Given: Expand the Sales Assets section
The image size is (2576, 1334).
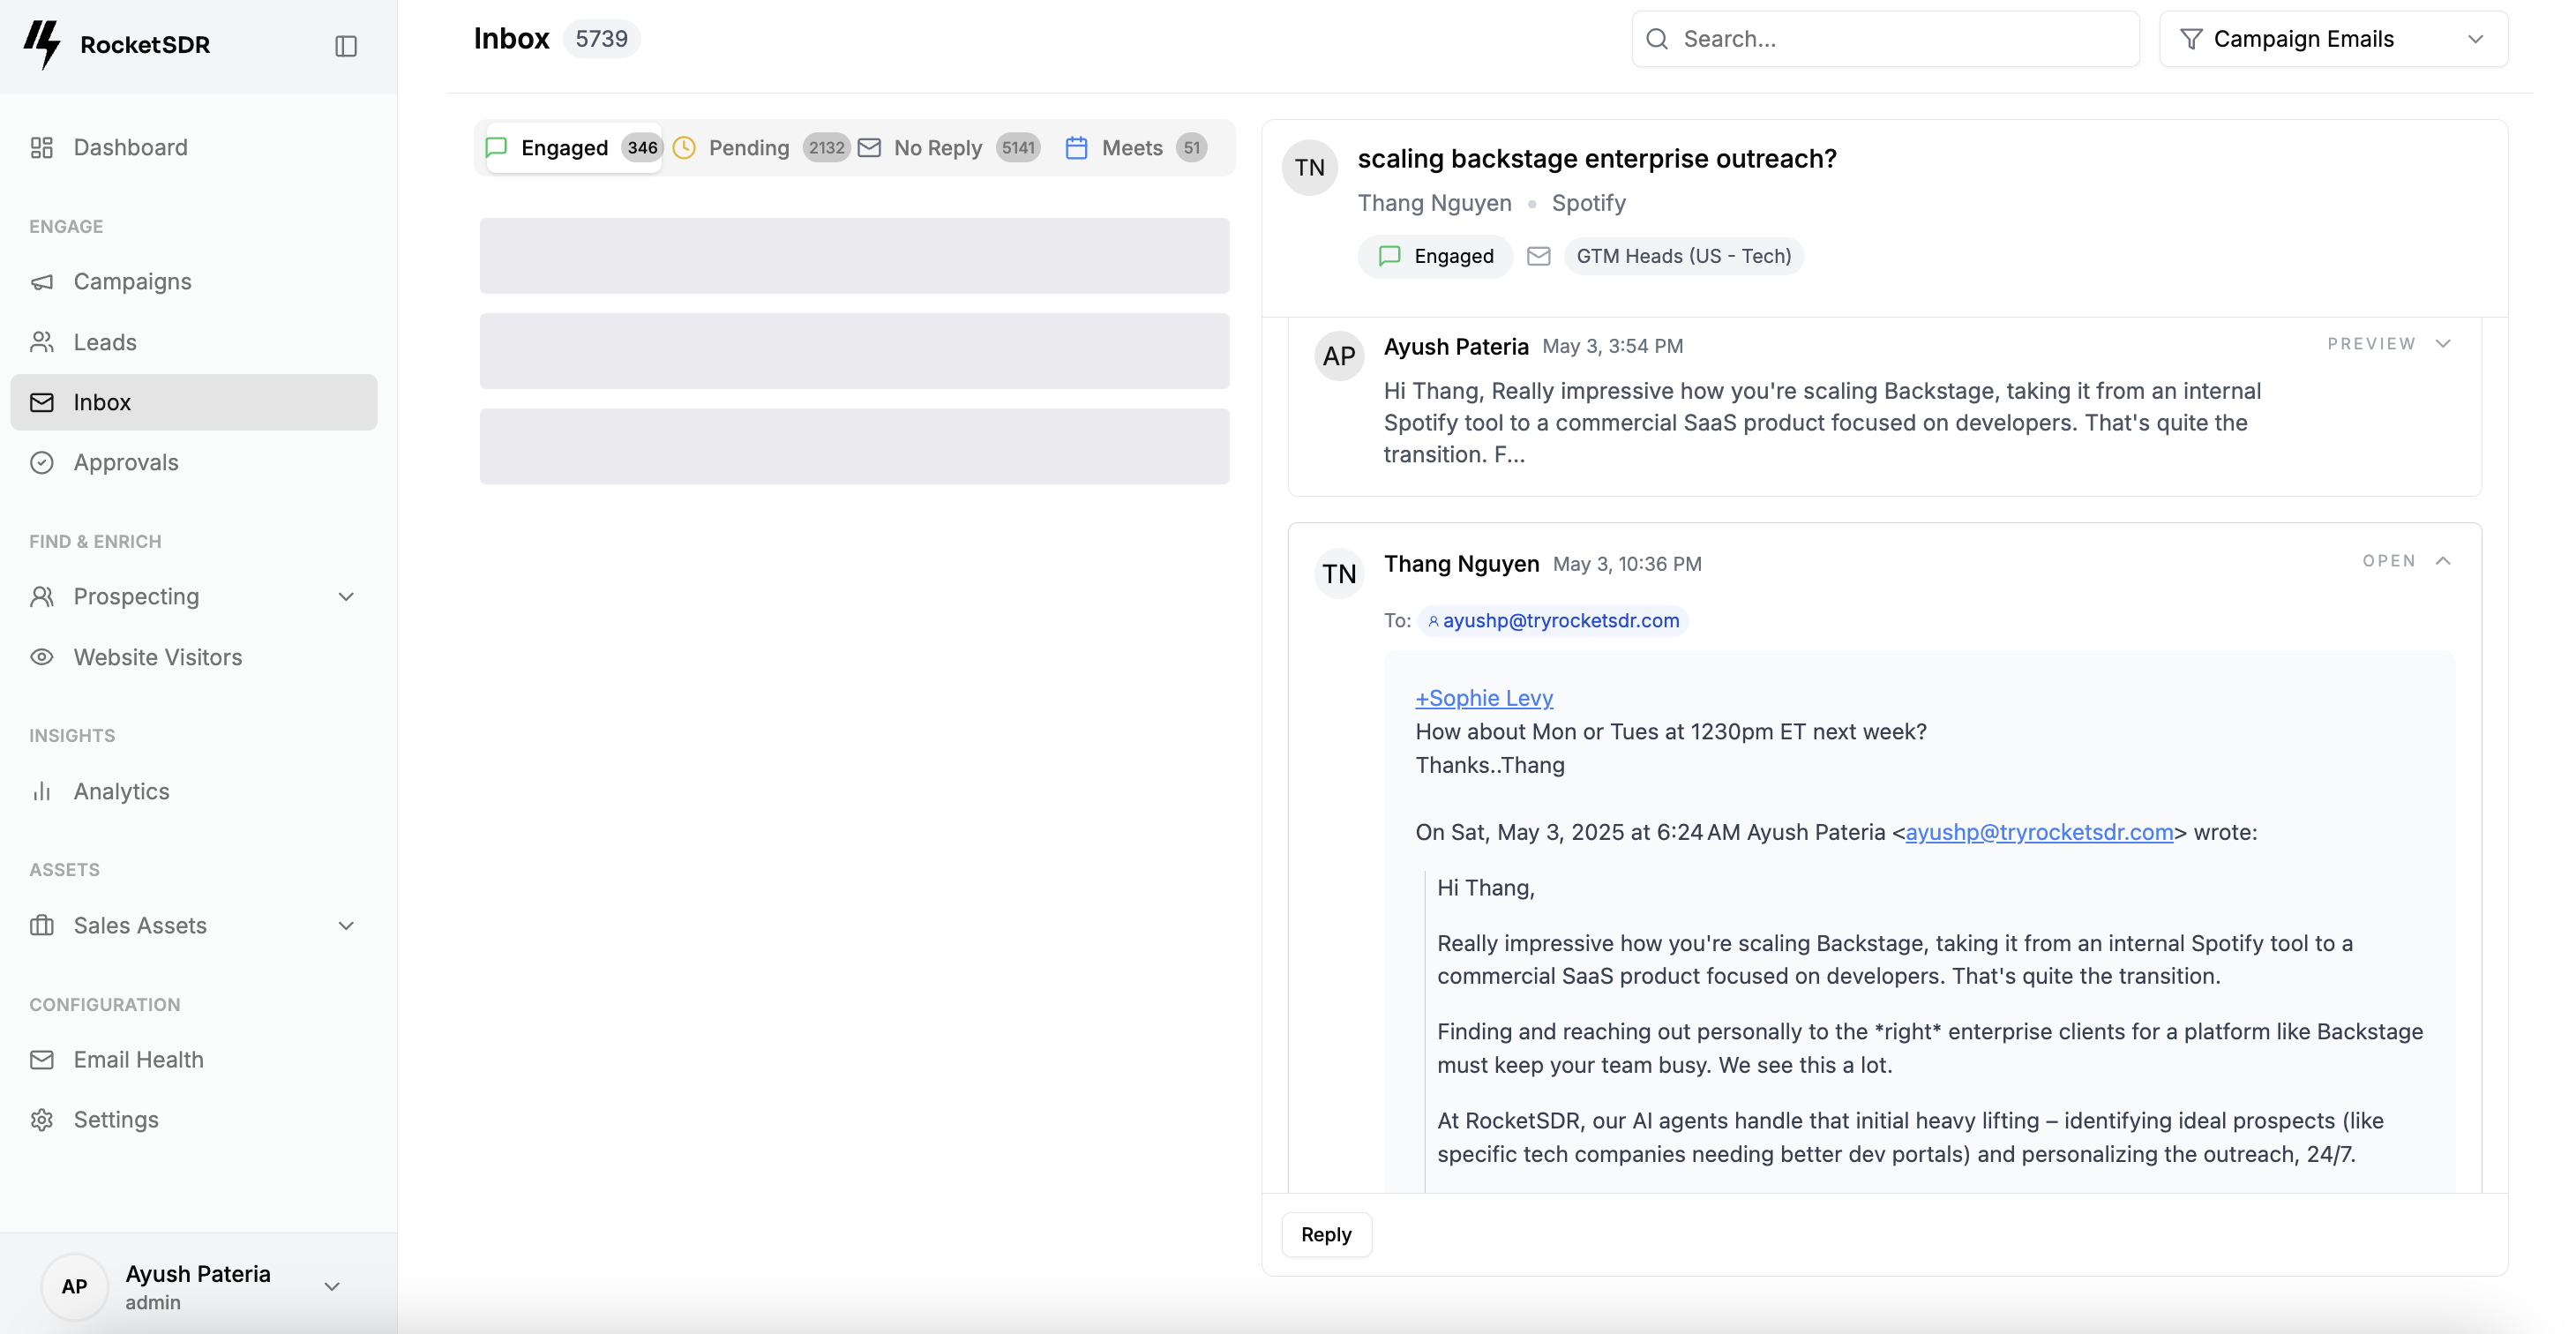Looking at the screenshot, I should 345,925.
